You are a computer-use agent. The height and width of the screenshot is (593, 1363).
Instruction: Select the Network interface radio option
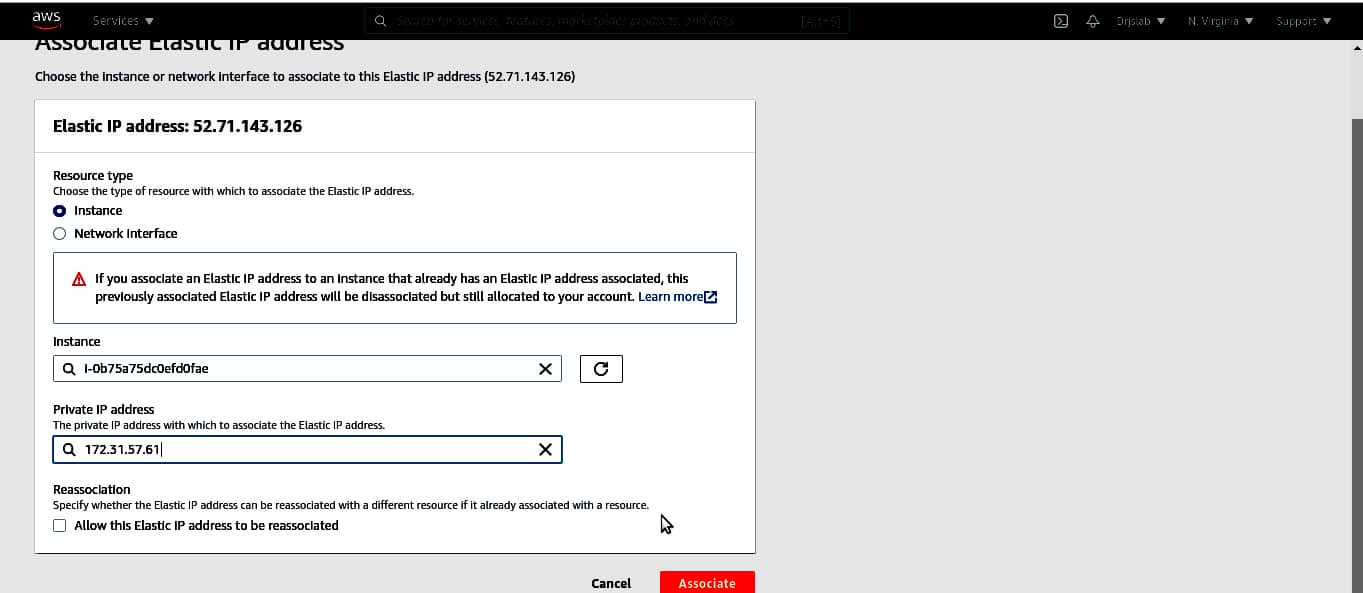click(x=60, y=234)
